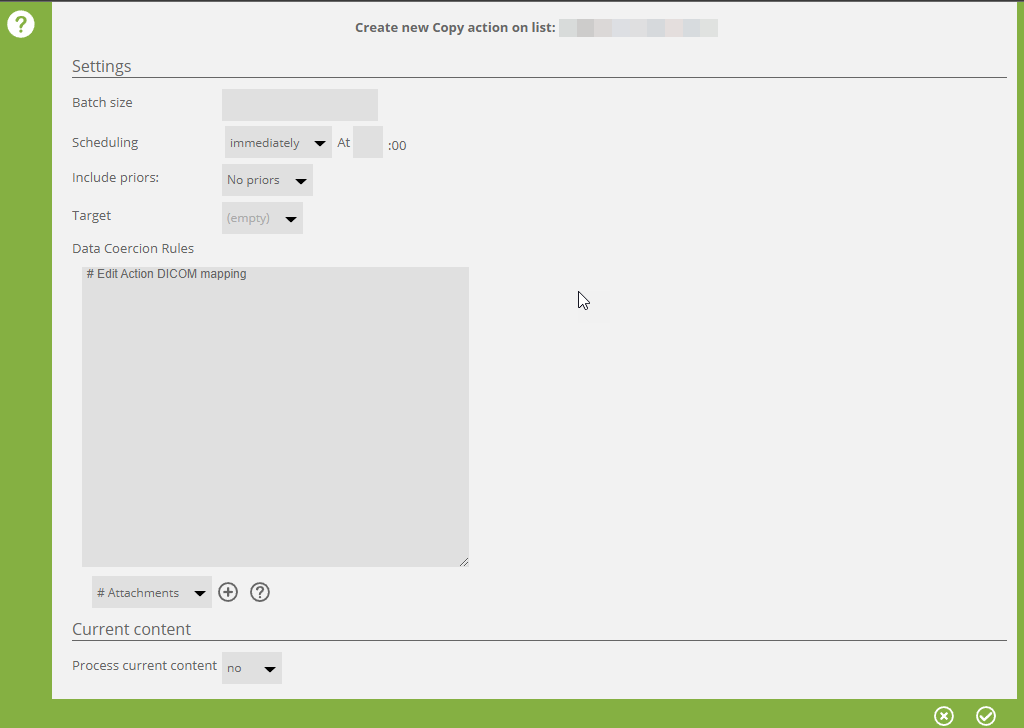Expand the # Attachments dropdown
This screenshot has height=728, width=1024.
pos(151,592)
